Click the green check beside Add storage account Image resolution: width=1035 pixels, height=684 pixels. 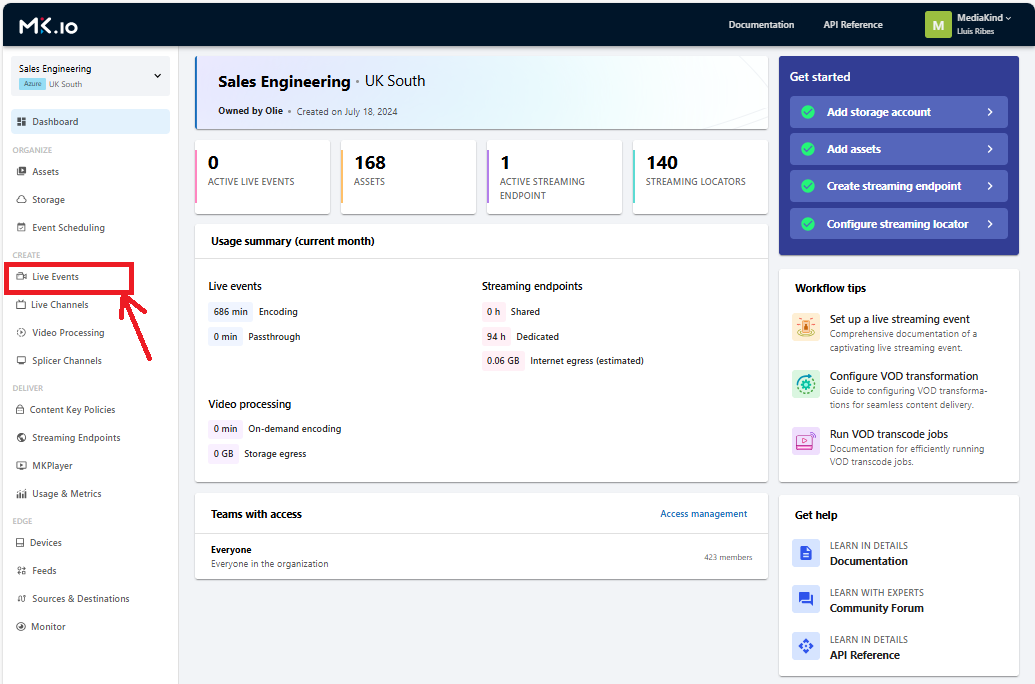click(808, 112)
